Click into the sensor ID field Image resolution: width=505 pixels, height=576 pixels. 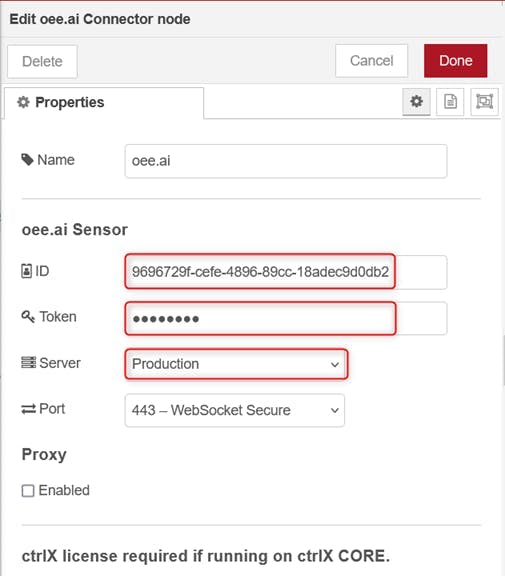coord(286,272)
